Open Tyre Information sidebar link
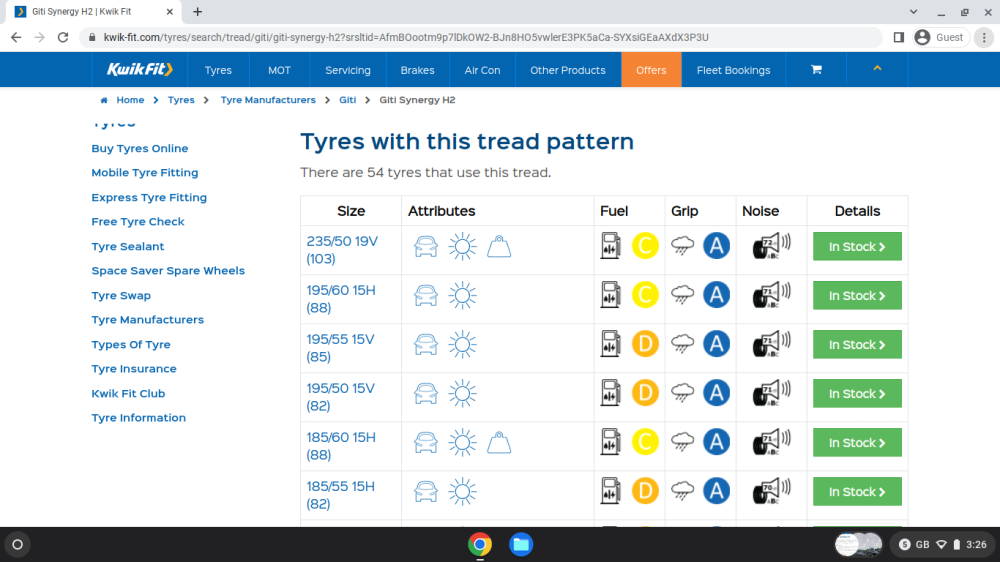The image size is (1000, 562). 138,418
